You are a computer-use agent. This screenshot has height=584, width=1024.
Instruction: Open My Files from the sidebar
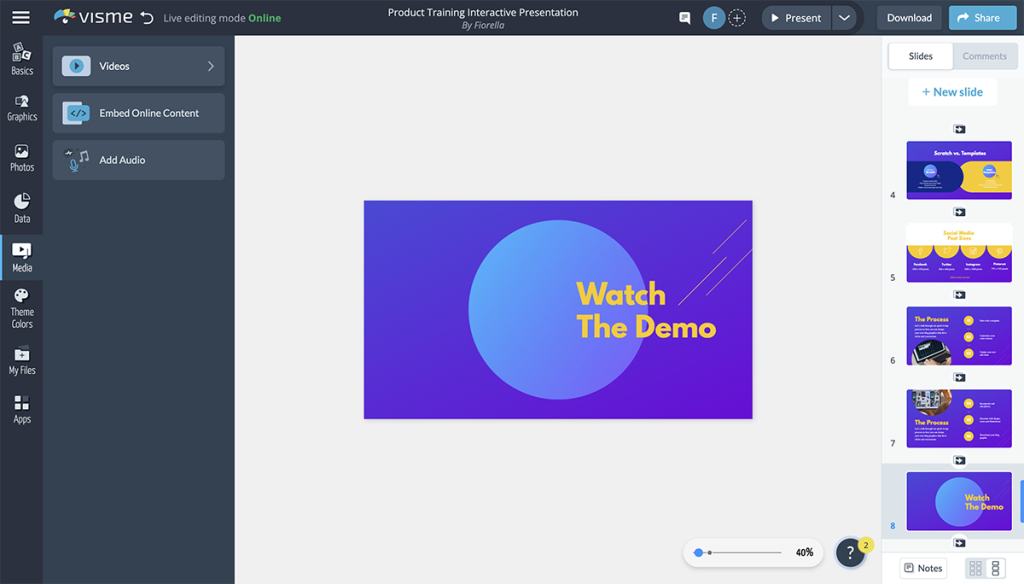[21, 358]
